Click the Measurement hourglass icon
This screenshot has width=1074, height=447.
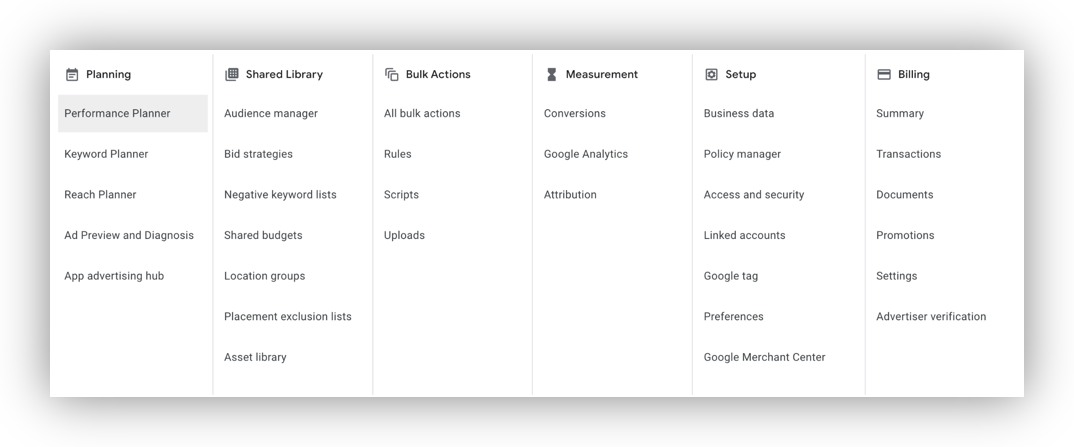552,75
